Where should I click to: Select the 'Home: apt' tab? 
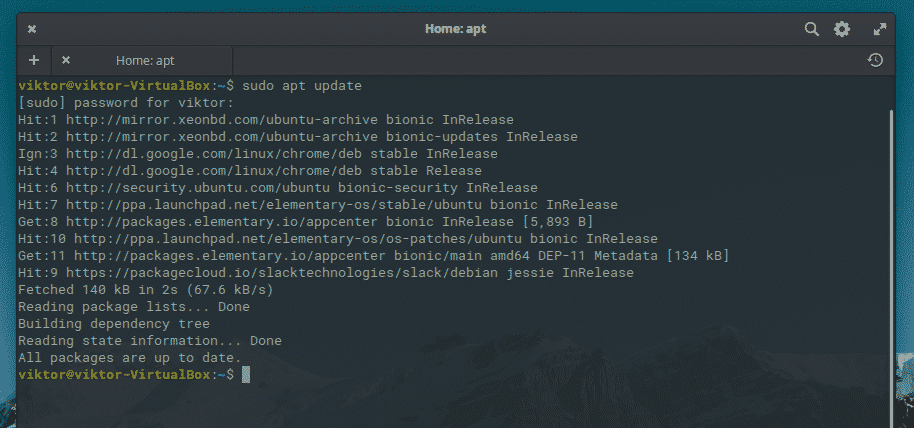142,61
